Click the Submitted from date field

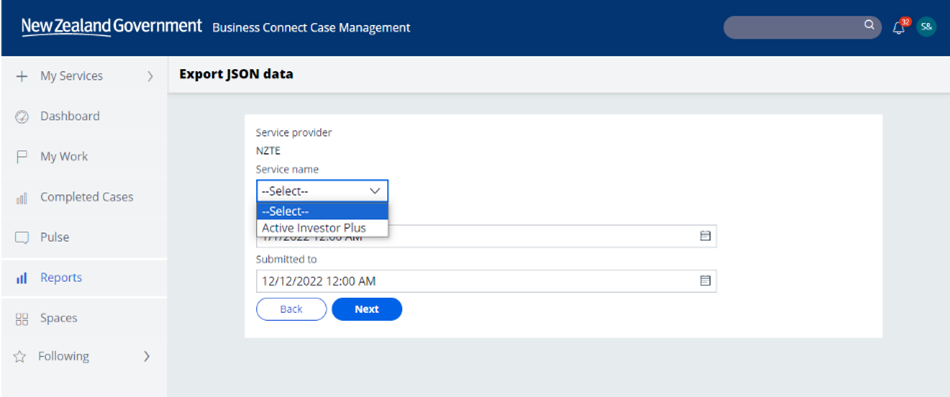pos(487,236)
